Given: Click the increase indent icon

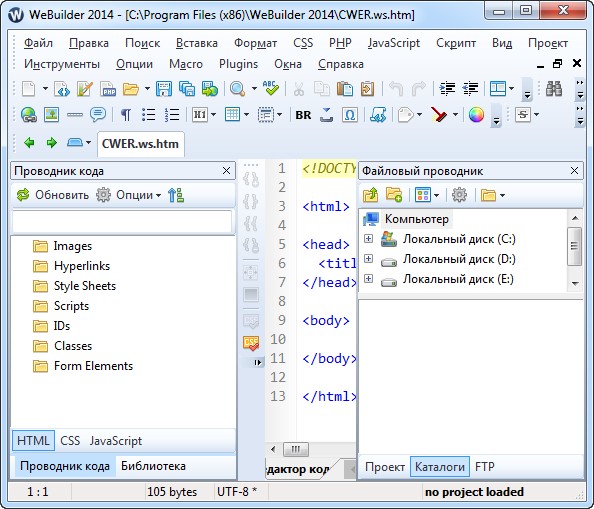Looking at the screenshot, I should (447, 89).
